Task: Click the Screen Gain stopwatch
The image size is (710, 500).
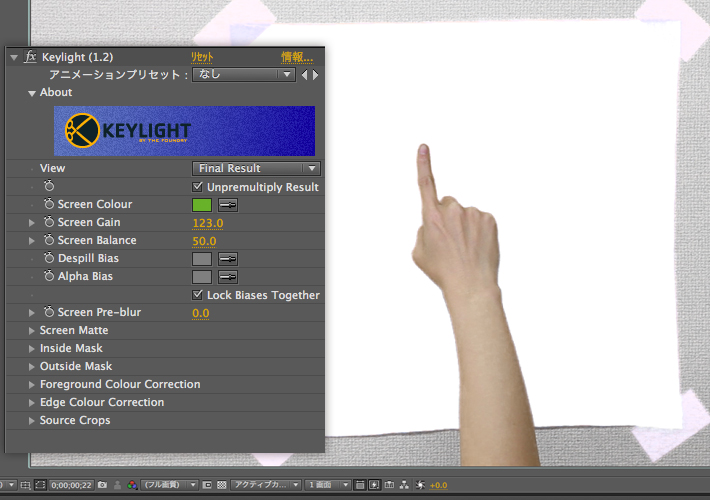Action: point(48,223)
